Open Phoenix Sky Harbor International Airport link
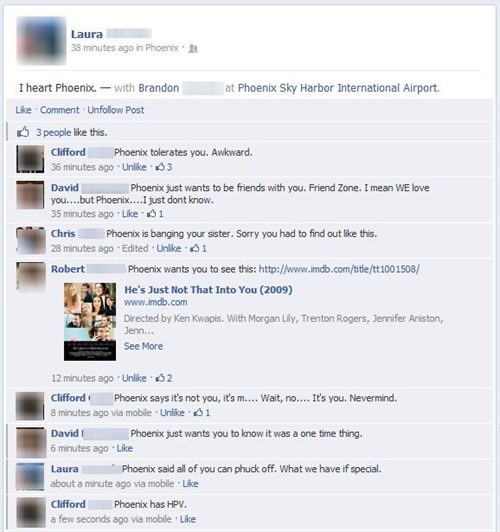 pyautogui.click(x=338, y=88)
